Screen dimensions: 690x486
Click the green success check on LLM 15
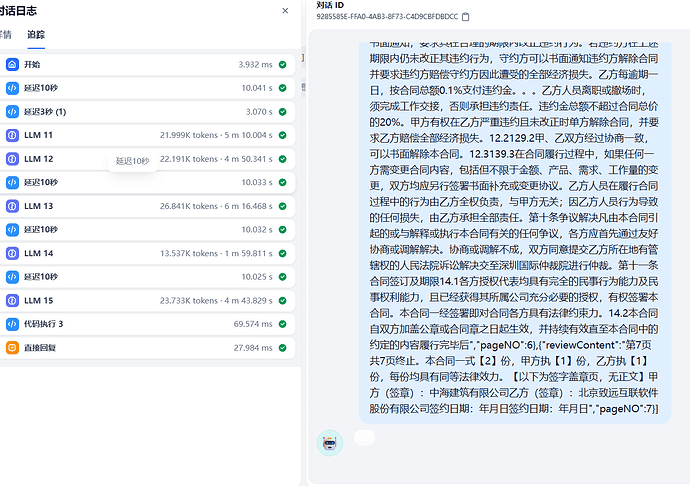click(x=283, y=300)
